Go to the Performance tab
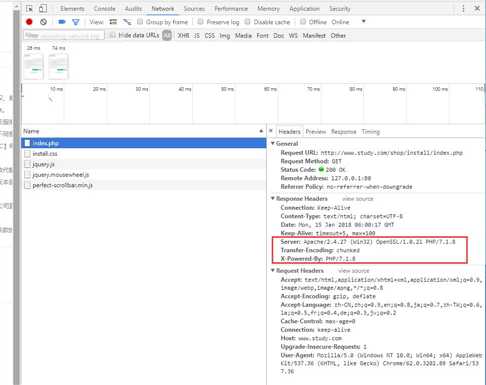The image size is (486, 385). point(231,9)
